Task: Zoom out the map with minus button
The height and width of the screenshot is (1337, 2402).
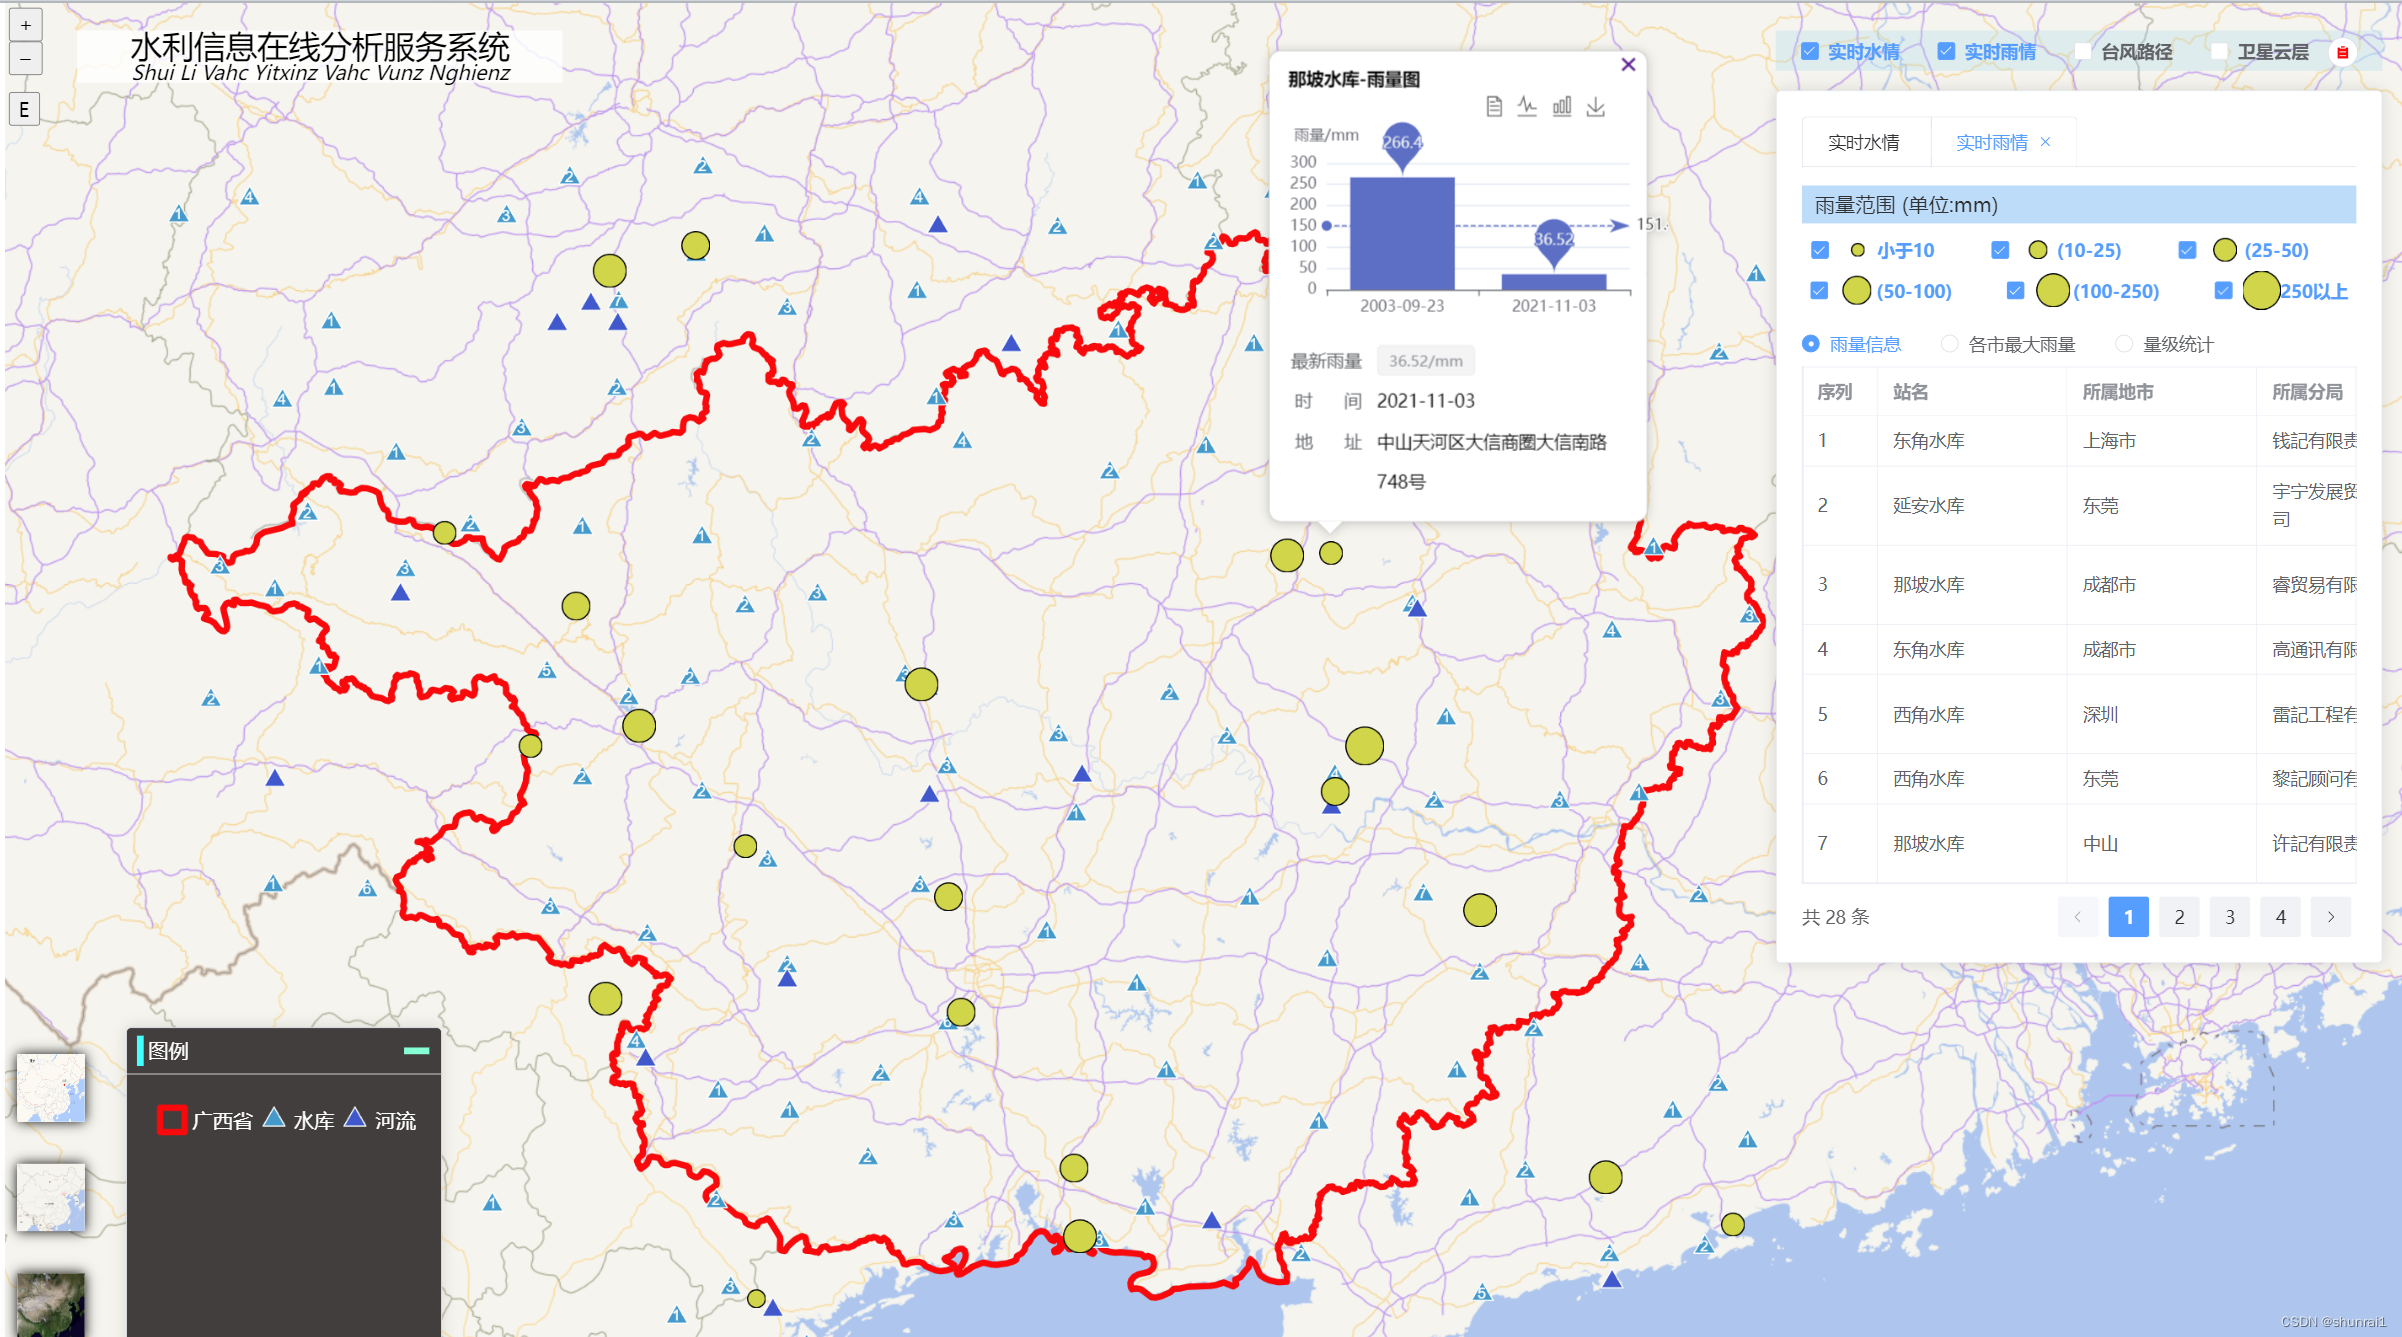Action: 25,59
